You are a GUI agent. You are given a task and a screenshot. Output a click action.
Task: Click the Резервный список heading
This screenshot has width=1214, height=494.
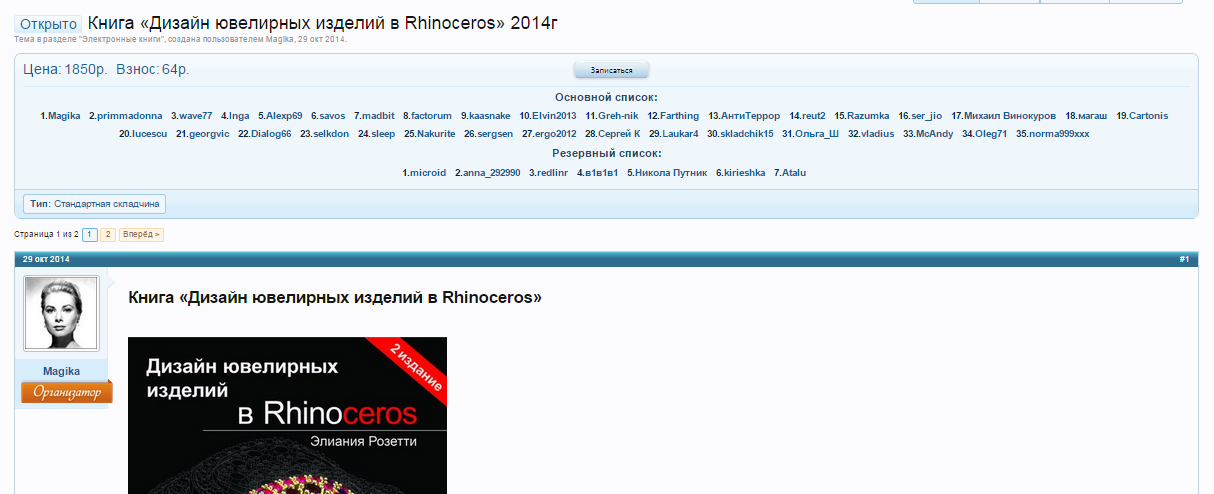606,154
